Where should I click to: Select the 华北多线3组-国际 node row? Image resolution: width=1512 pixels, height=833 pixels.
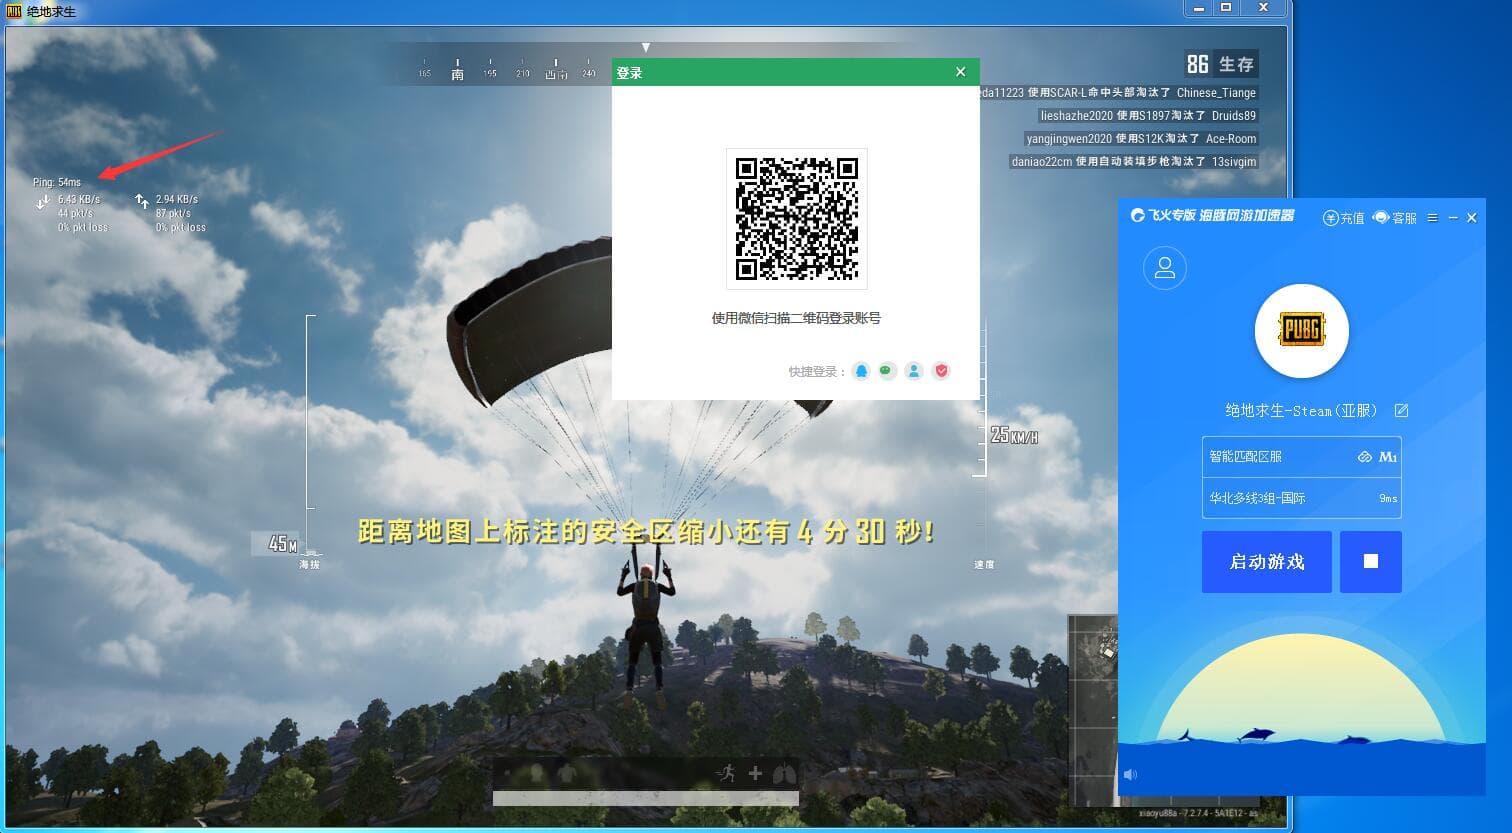click(x=1301, y=498)
